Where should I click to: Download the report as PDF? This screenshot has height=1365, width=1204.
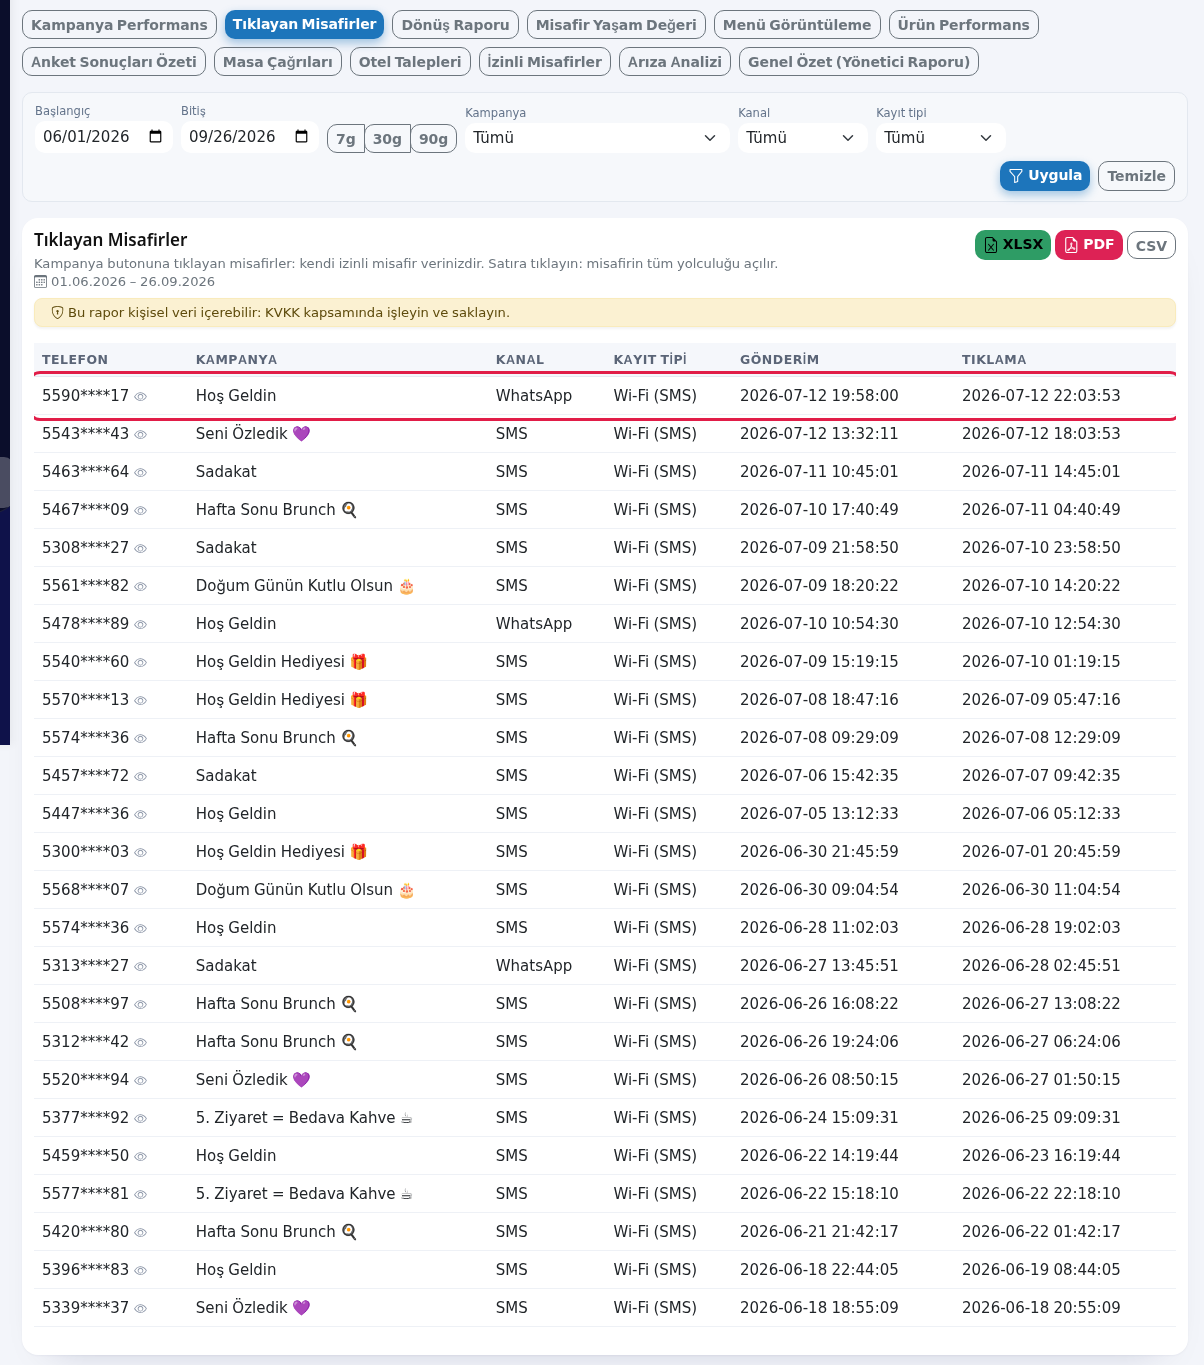(1089, 245)
